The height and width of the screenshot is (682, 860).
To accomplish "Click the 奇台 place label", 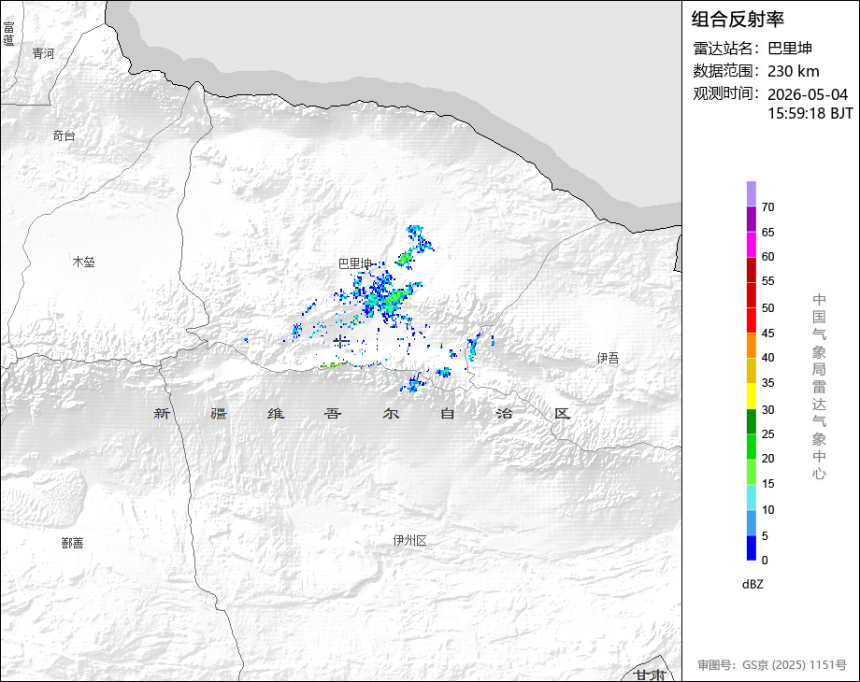I will point(64,136).
